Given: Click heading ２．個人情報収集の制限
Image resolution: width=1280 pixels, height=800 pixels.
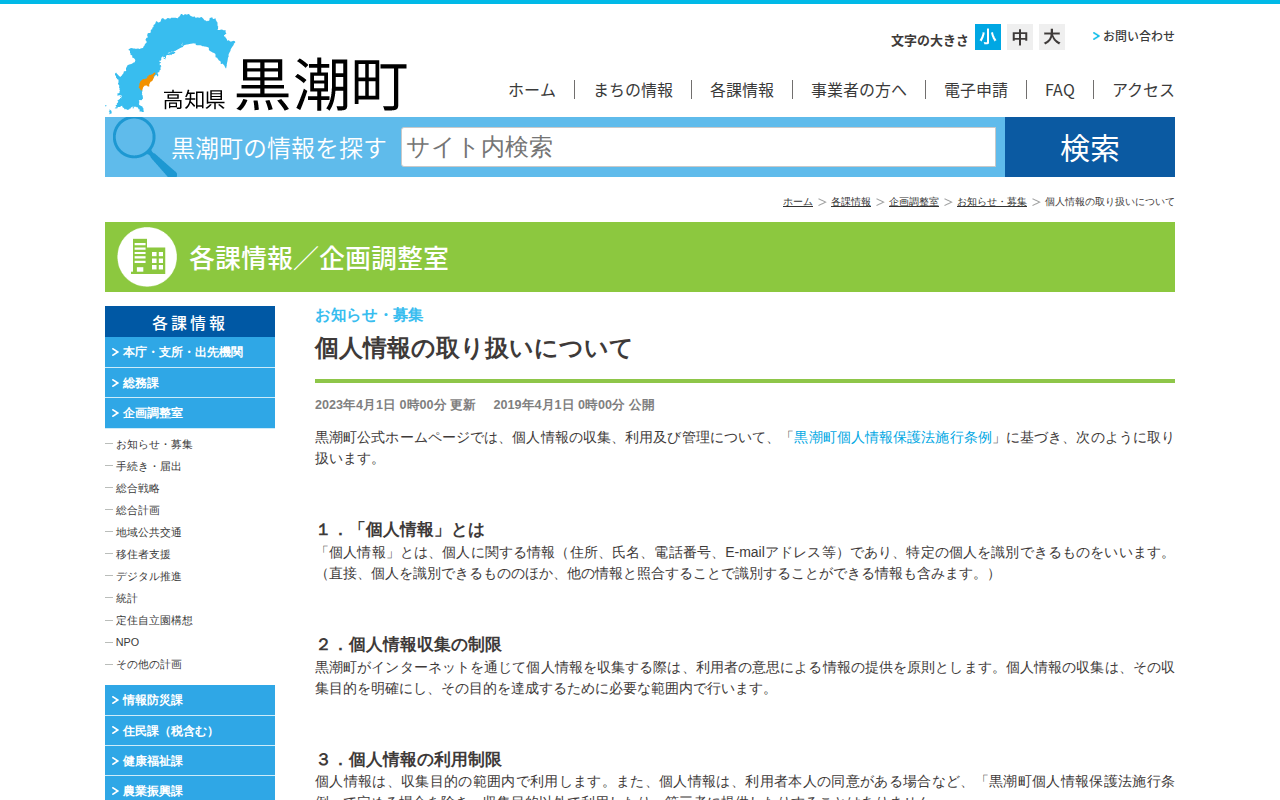Looking at the screenshot, I should coord(409,644).
